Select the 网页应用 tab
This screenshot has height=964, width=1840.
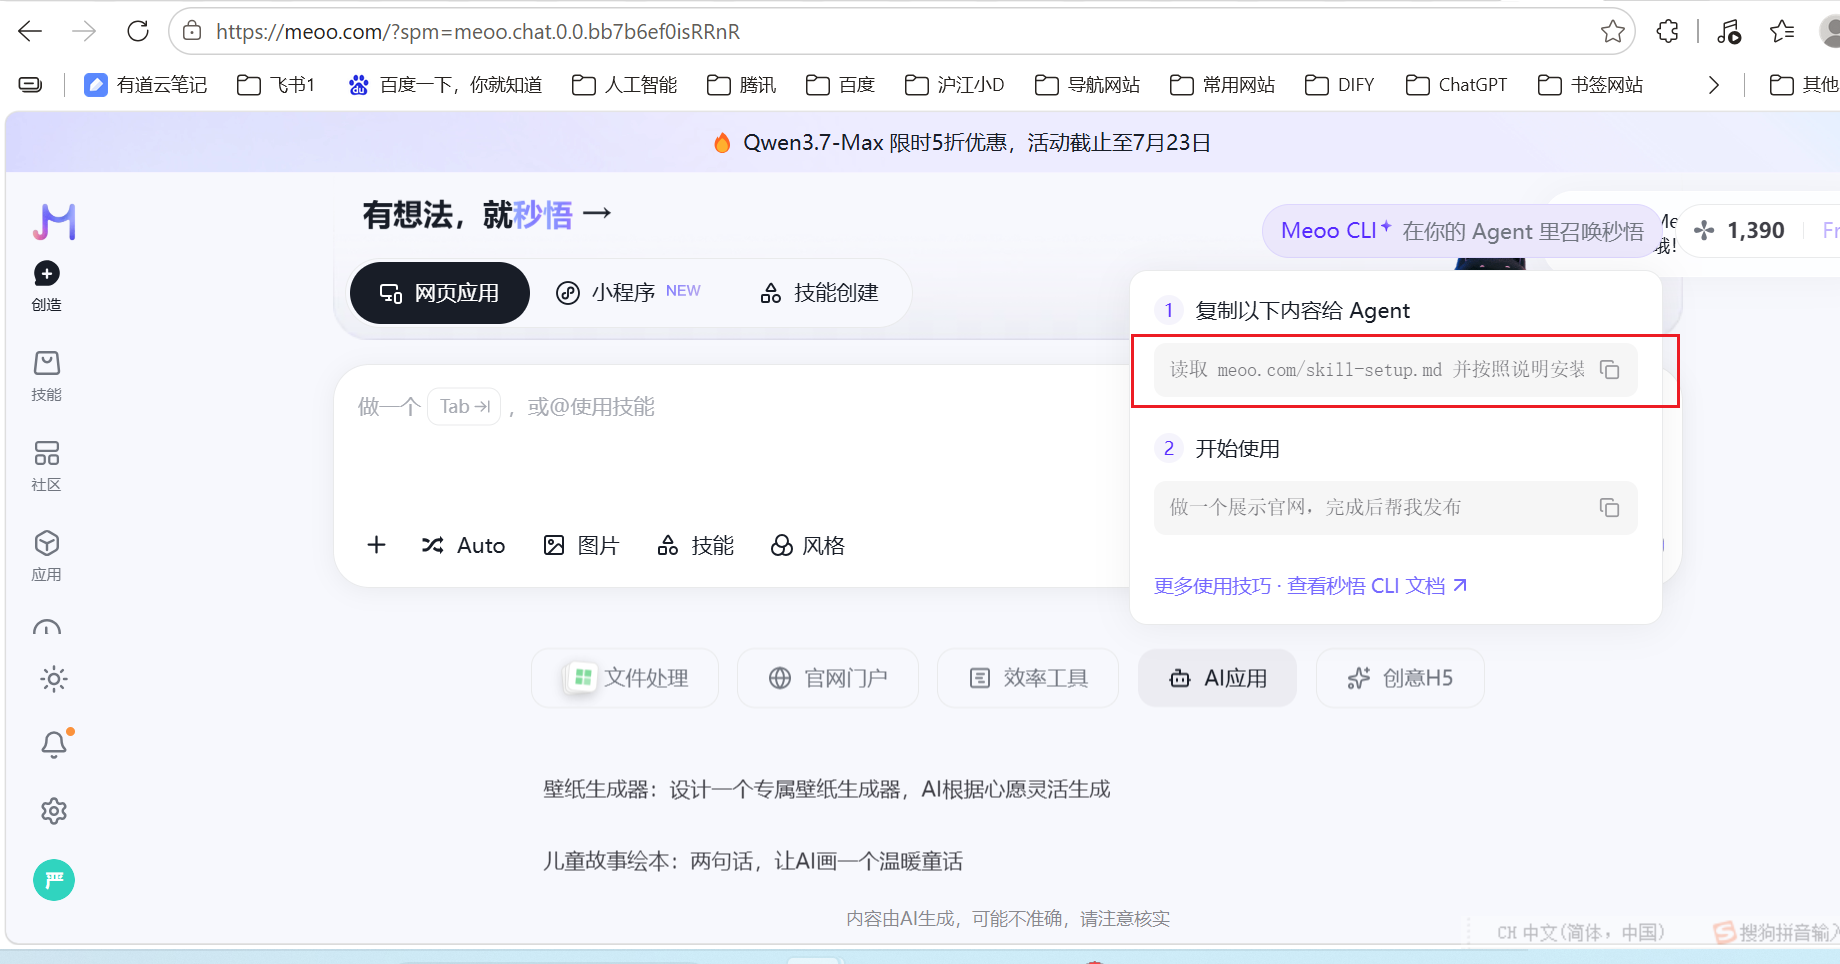point(439,293)
